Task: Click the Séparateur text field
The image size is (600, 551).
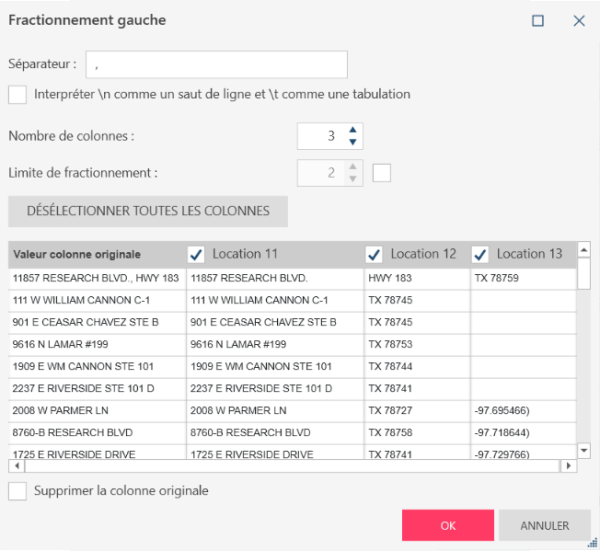Action: pos(216,65)
